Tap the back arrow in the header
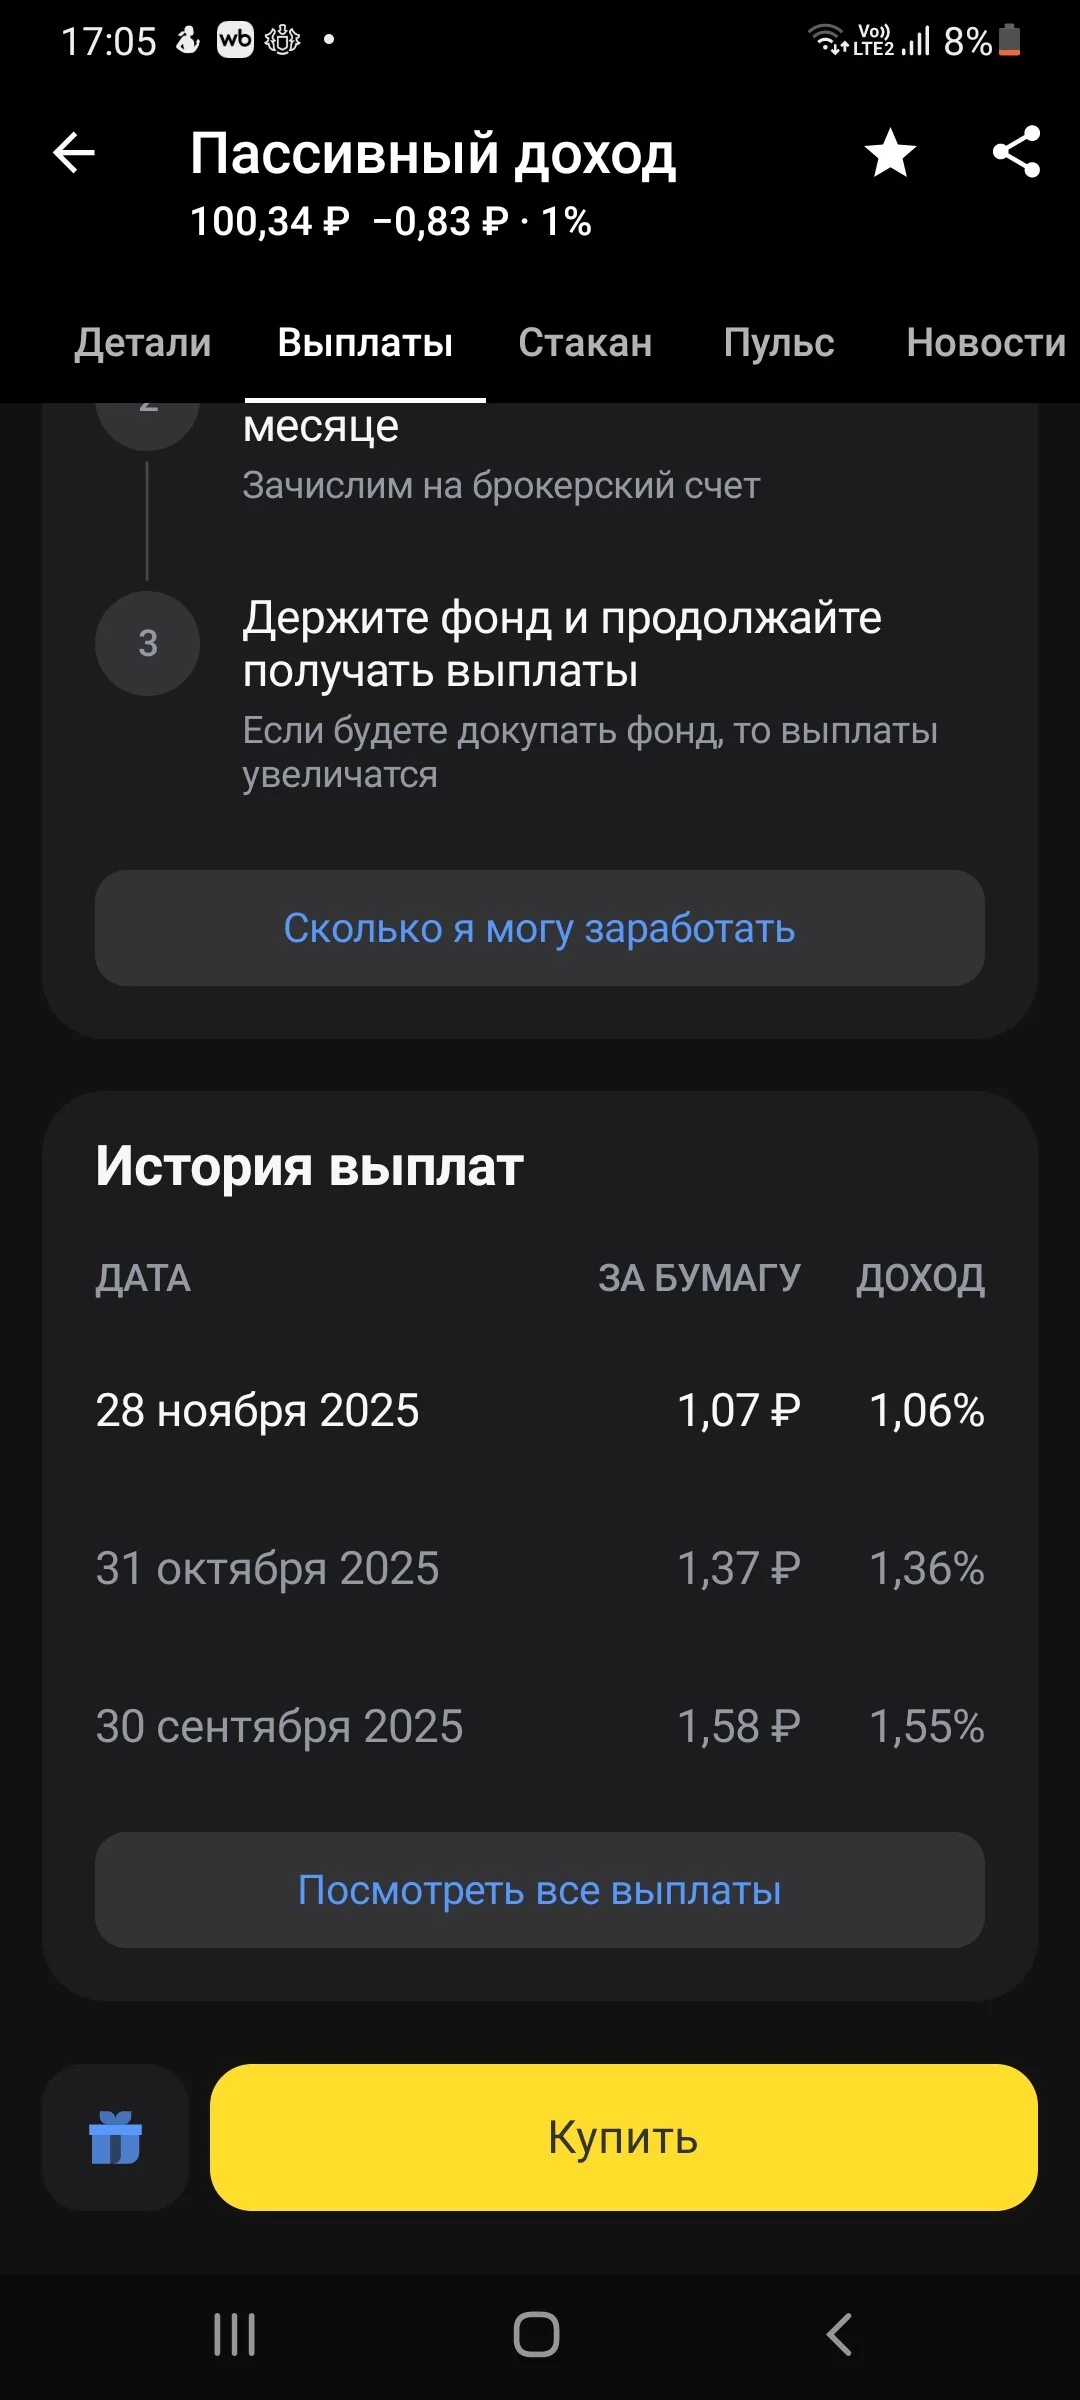 tap(74, 153)
